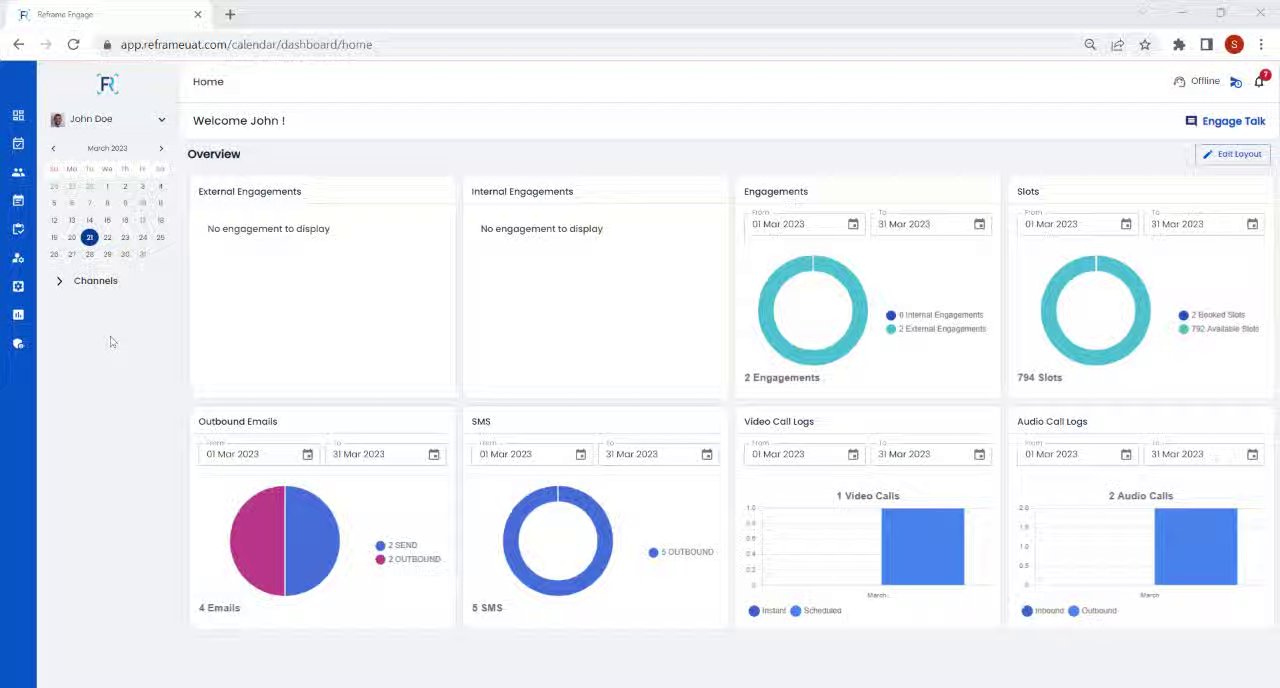This screenshot has width=1280, height=688.
Task: Select the Reframe Engage browser tab
Action: [108, 14]
